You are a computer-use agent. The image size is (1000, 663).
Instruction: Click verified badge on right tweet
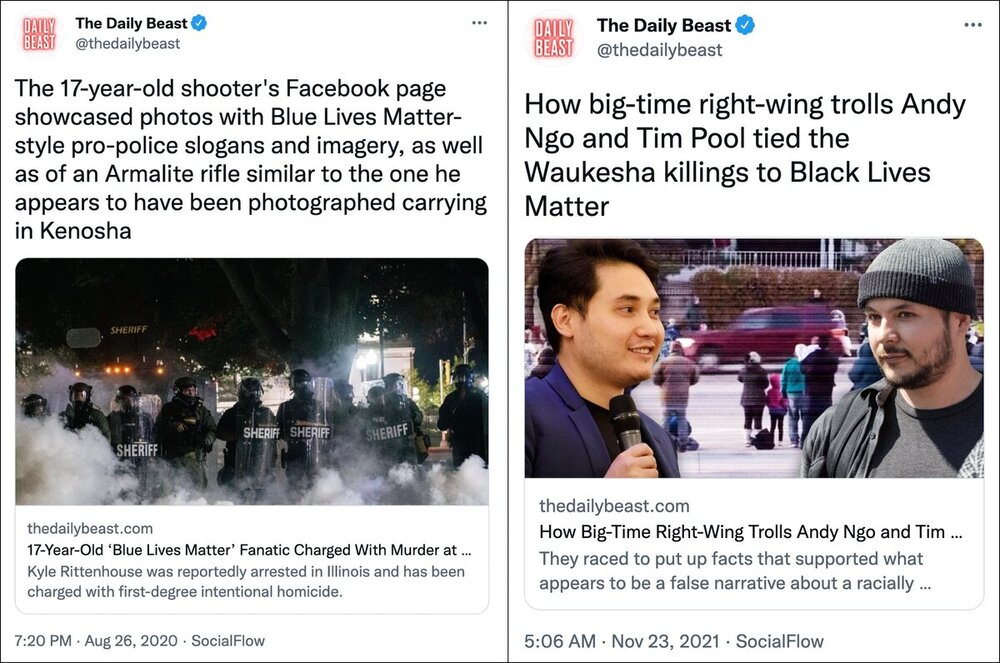click(745, 26)
